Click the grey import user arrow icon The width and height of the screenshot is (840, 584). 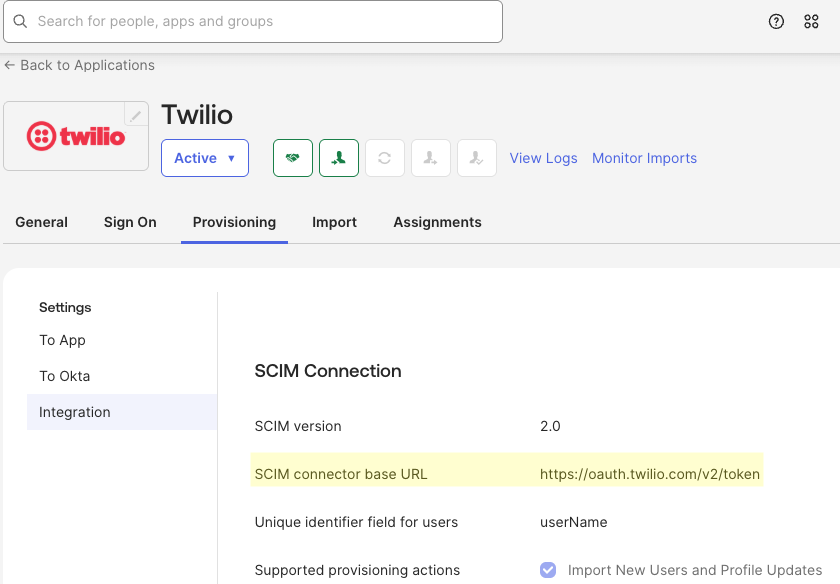coord(431,158)
